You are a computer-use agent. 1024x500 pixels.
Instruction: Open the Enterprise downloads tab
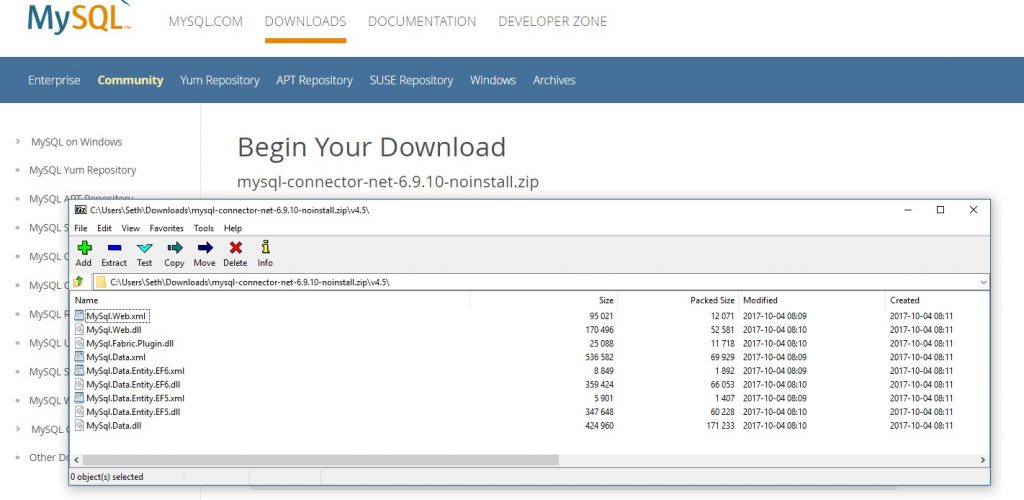tap(54, 80)
